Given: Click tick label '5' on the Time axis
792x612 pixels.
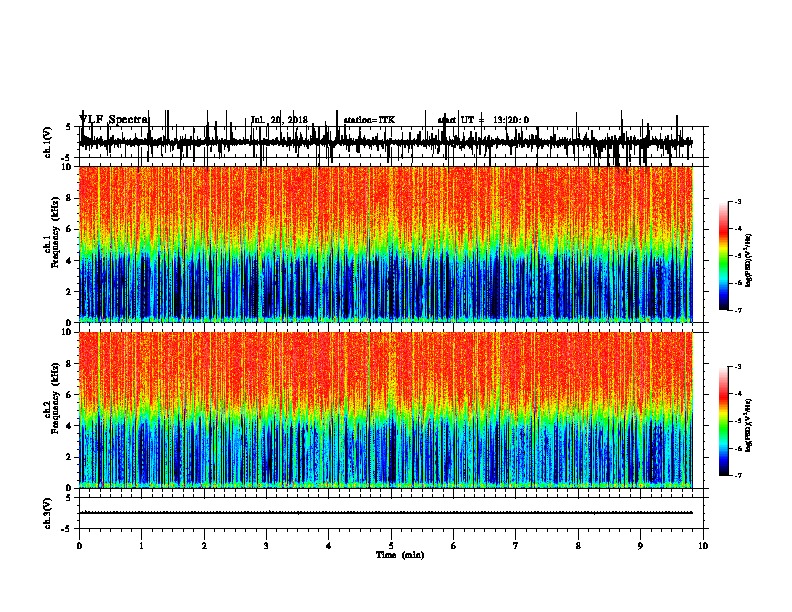Looking at the screenshot, I should (x=391, y=545).
